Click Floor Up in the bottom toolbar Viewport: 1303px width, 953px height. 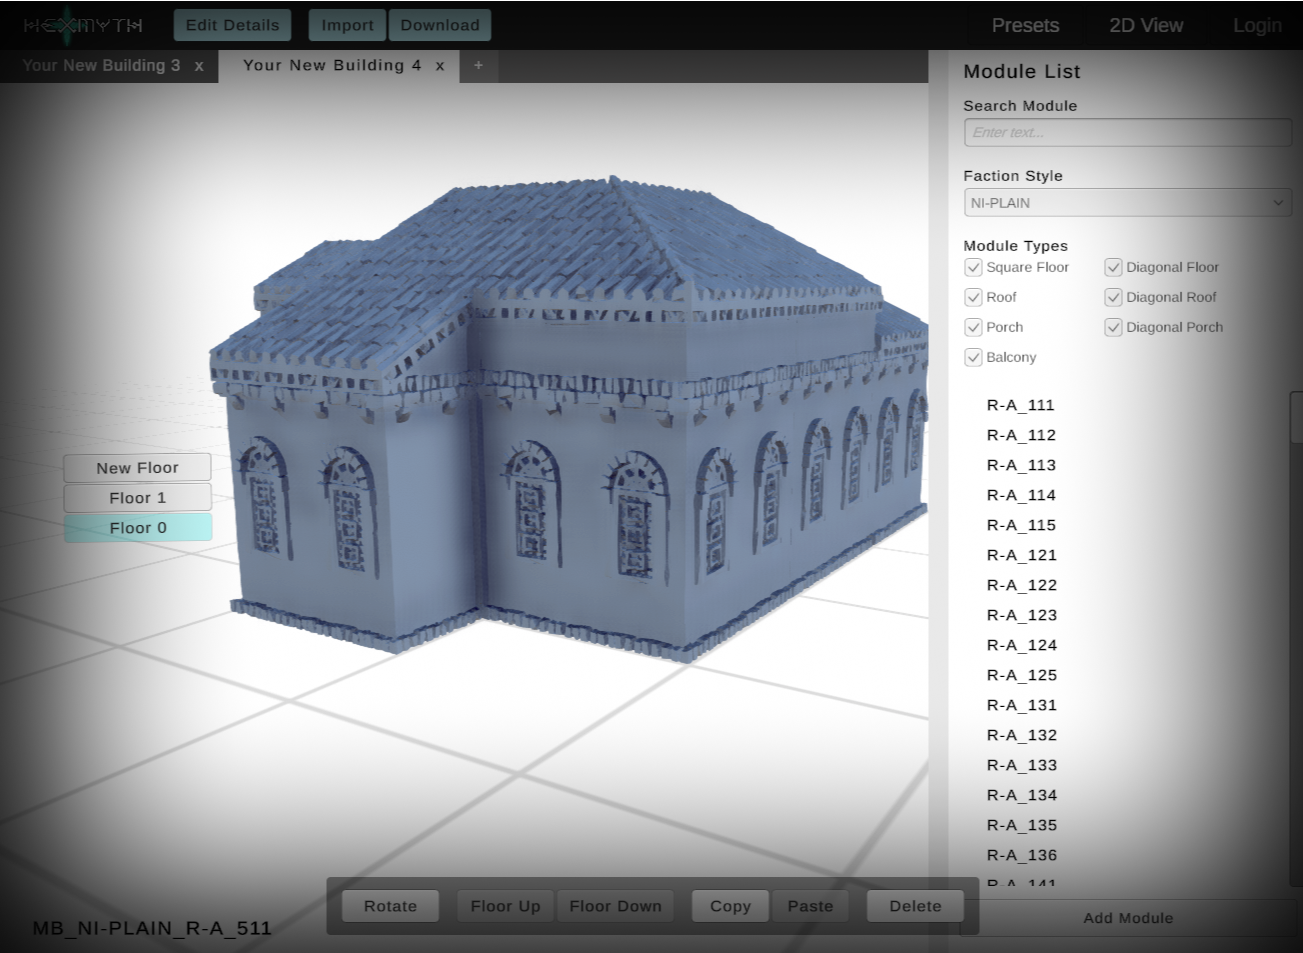point(505,906)
